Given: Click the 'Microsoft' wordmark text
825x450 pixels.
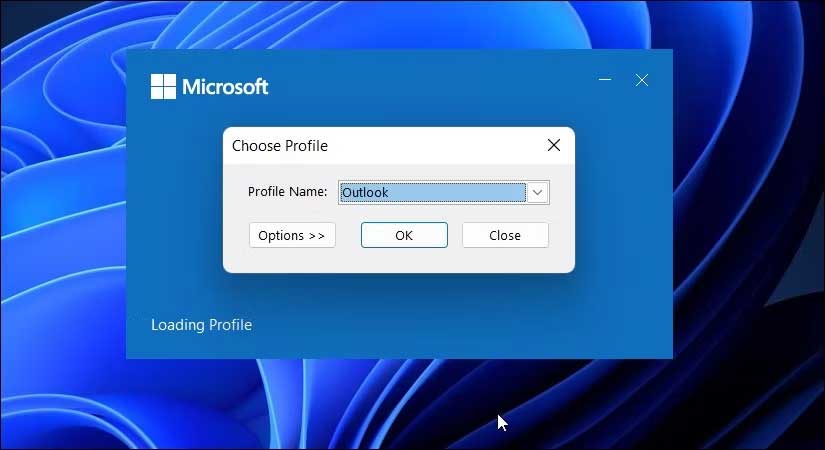Looking at the screenshot, I should pyautogui.click(x=225, y=86).
